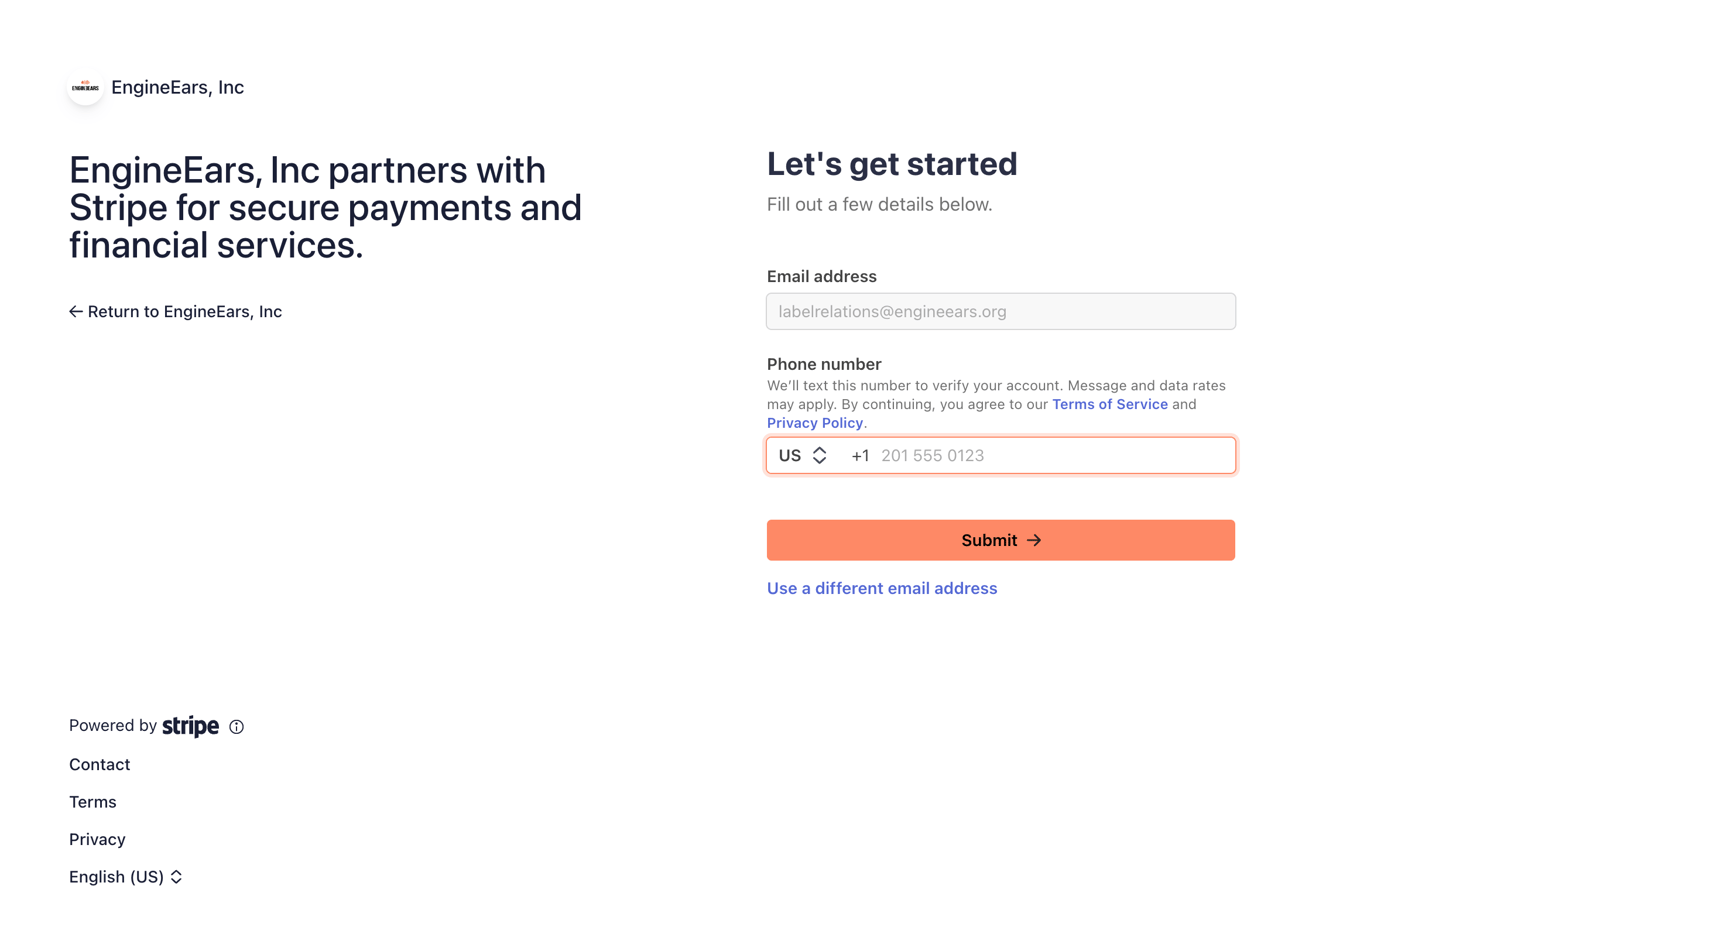Viewport: 1720px width, 934px height.
Task: Click the up-down chevron beside US
Action: tap(819, 456)
